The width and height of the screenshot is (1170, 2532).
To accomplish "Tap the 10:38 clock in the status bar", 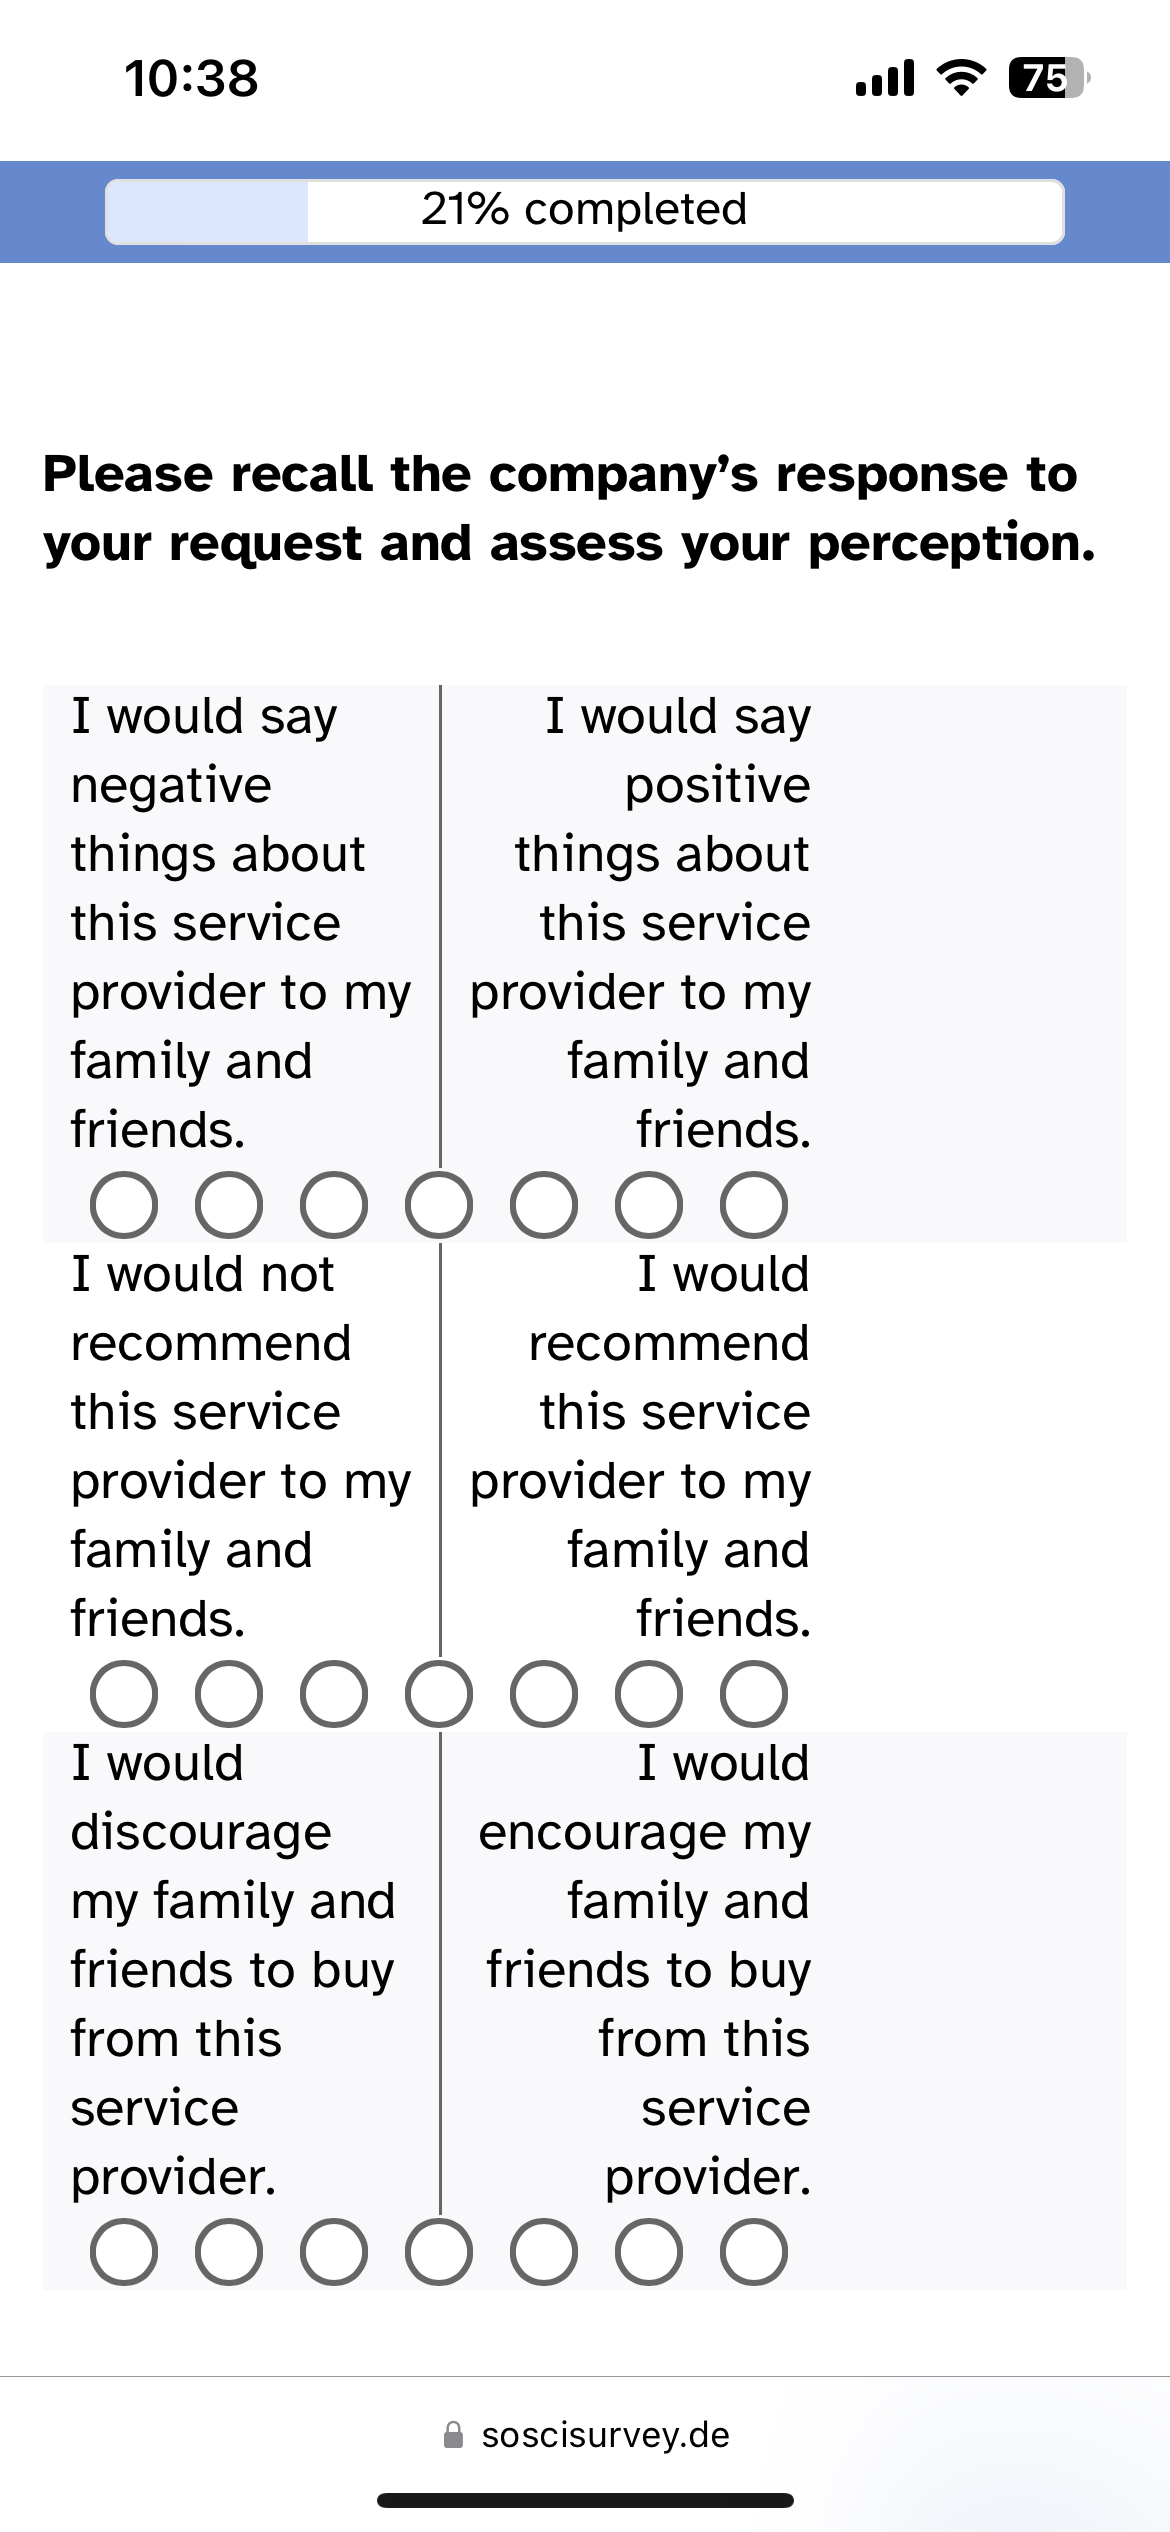I will (191, 78).
